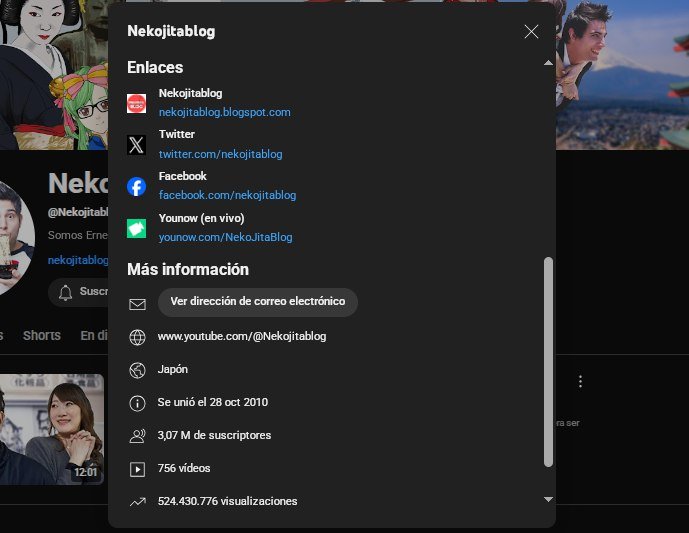Close the Nekojitablog info dialog

pos(531,32)
